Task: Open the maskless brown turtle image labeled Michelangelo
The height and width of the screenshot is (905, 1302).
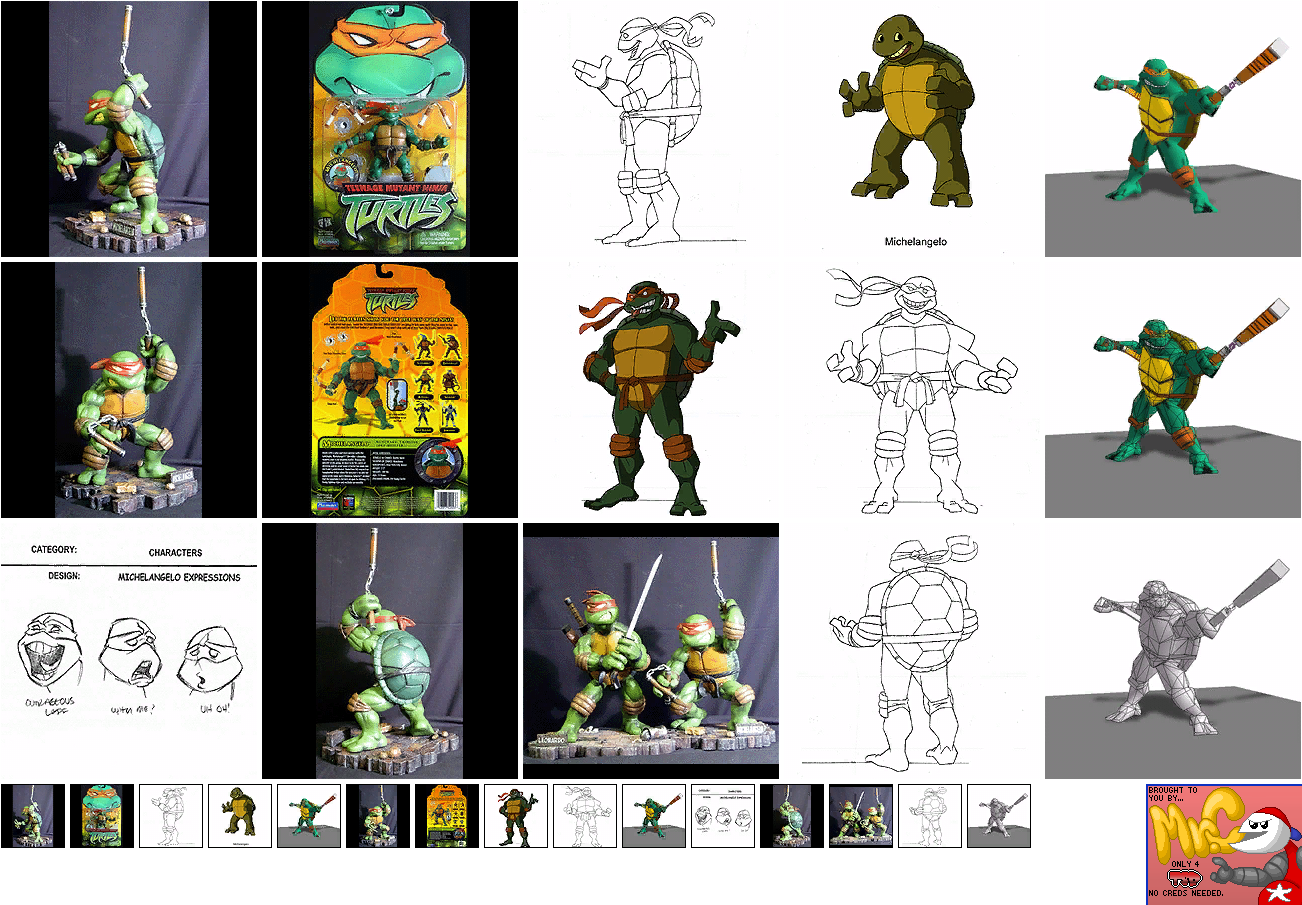Action: click(912, 129)
